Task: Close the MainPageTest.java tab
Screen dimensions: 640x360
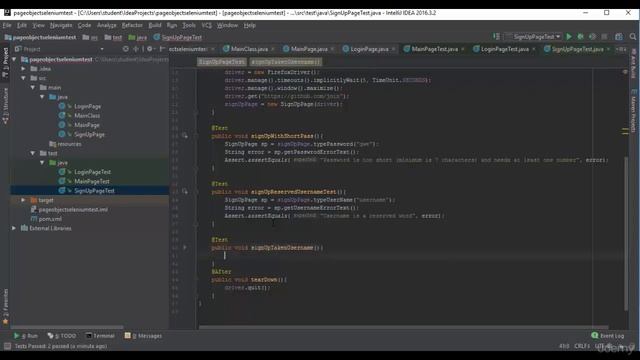Action: click(x=462, y=49)
